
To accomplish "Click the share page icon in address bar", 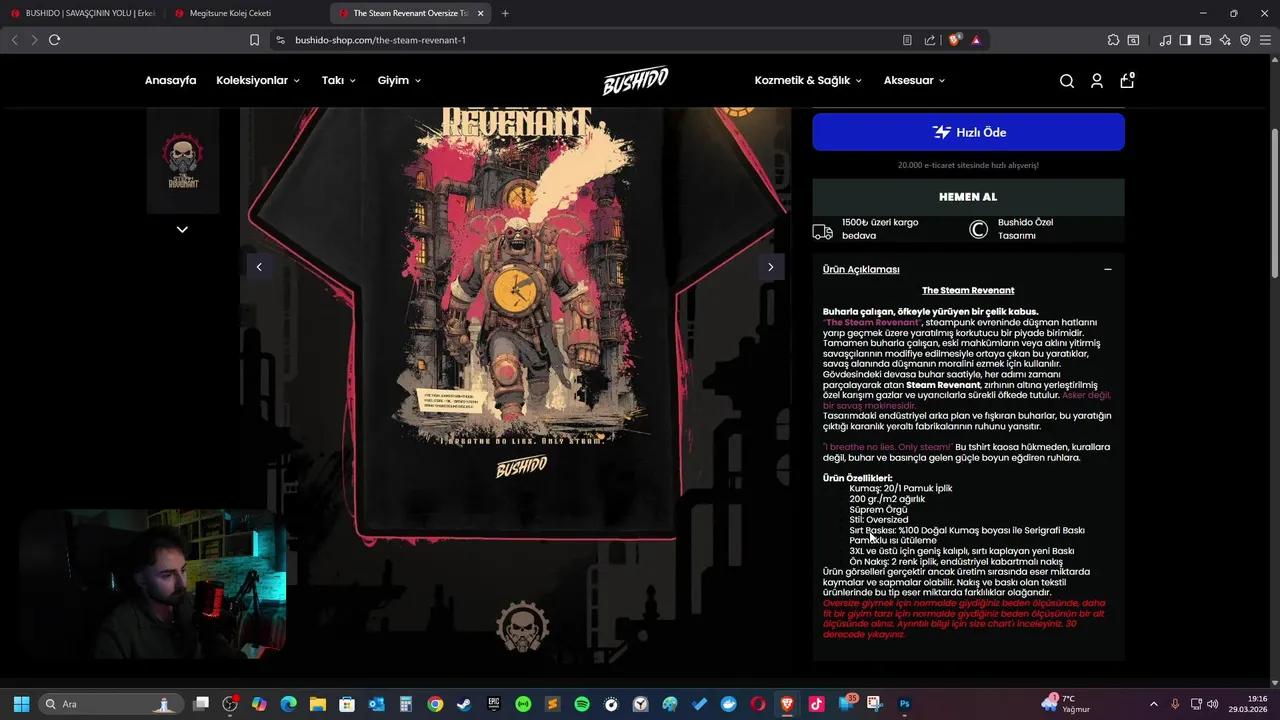I will click(x=930, y=40).
